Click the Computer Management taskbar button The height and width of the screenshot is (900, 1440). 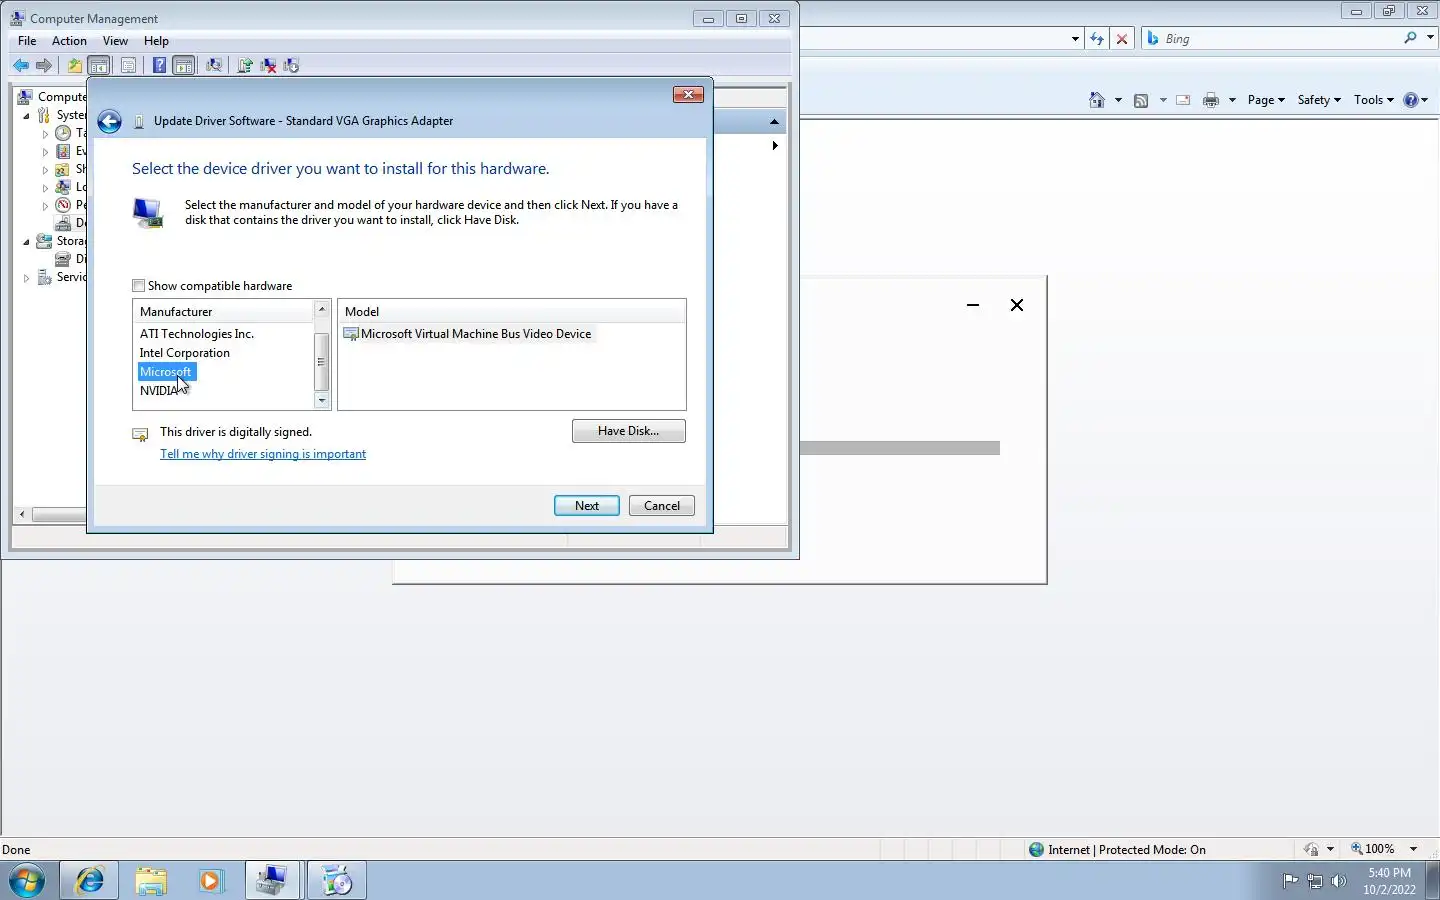click(x=271, y=881)
